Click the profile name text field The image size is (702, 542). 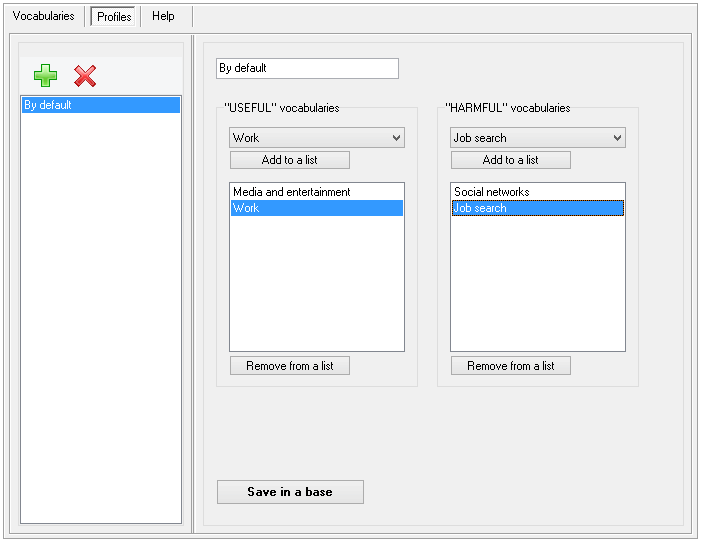click(307, 68)
